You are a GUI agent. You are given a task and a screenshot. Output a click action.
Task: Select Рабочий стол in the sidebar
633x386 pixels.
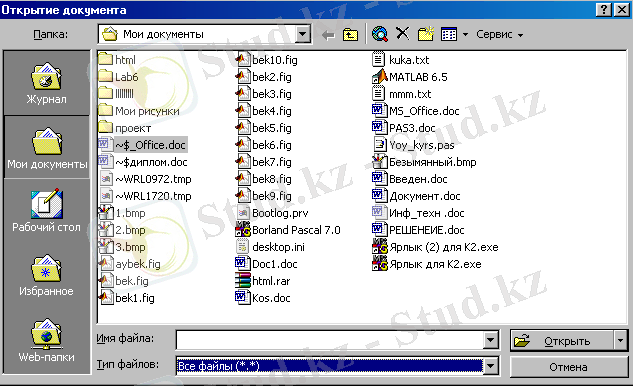tap(46, 210)
